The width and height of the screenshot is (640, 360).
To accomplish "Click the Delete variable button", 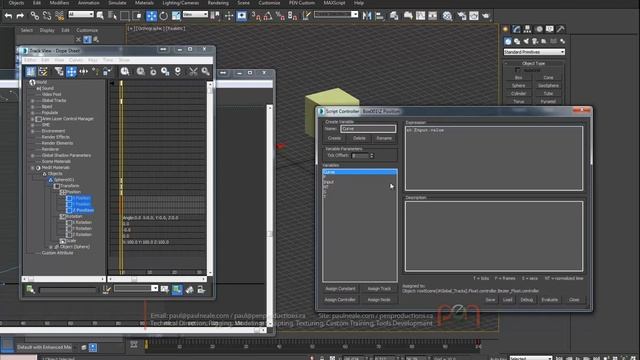I will tap(359, 138).
